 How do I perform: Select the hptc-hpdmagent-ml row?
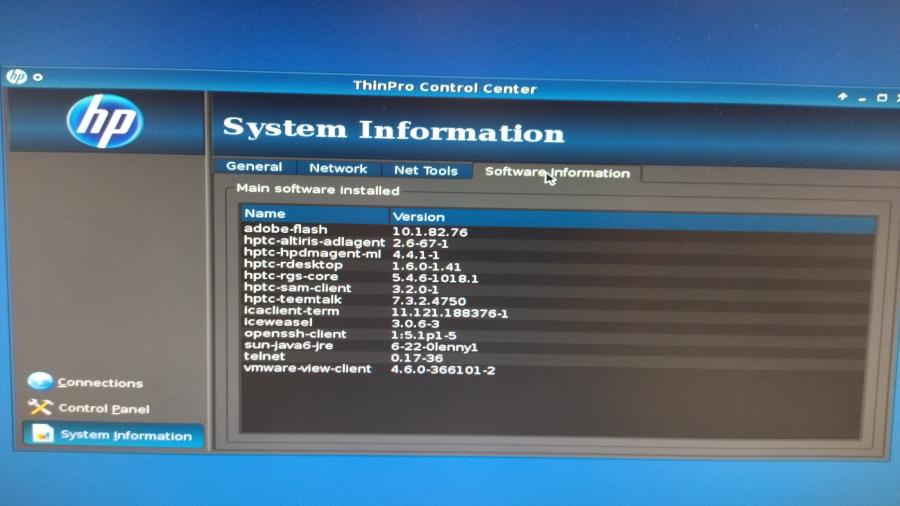(557, 254)
